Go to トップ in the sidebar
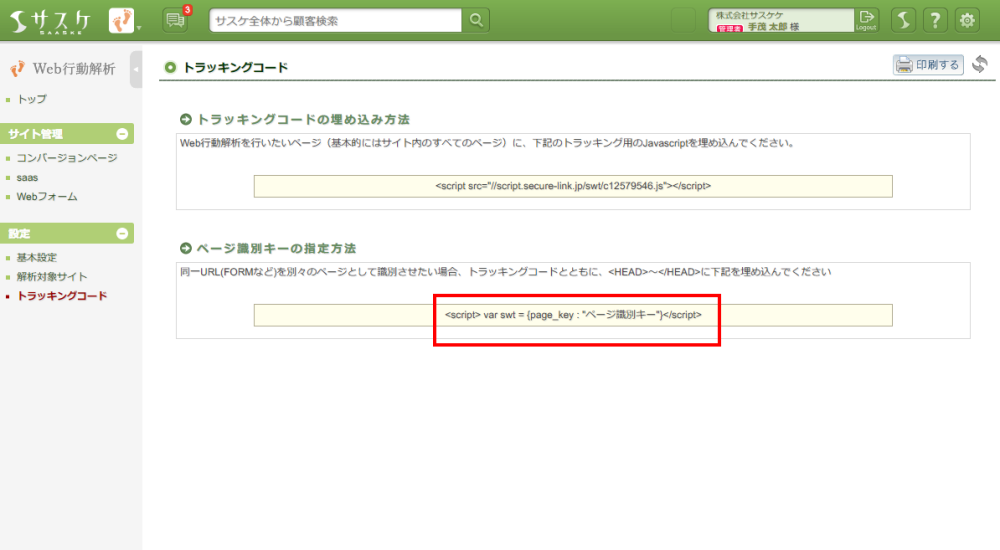 pos(32,99)
